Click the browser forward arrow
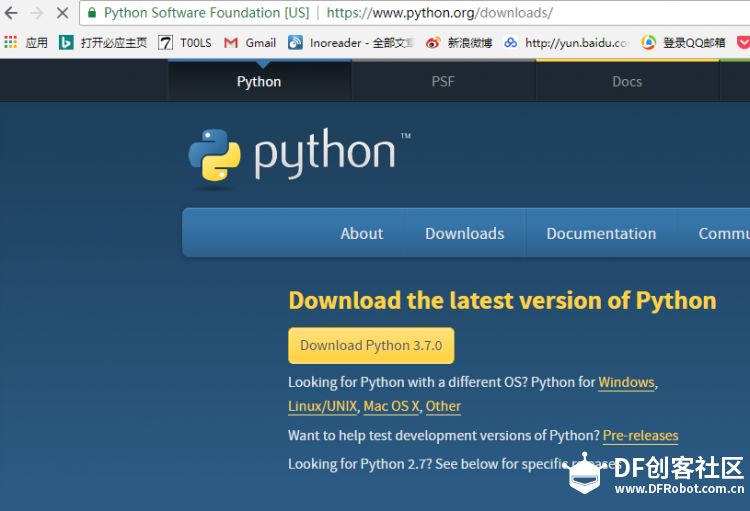Image resolution: width=750 pixels, height=511 pixels. point(36,13)
